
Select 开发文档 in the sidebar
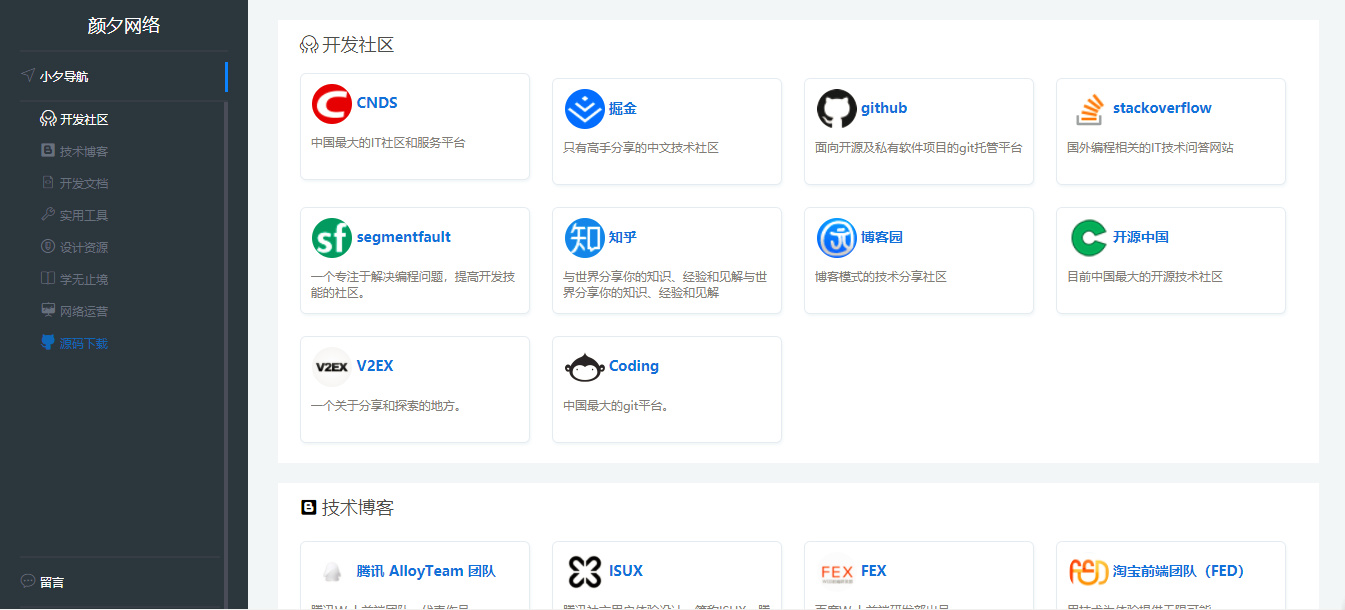click(84, 183)
